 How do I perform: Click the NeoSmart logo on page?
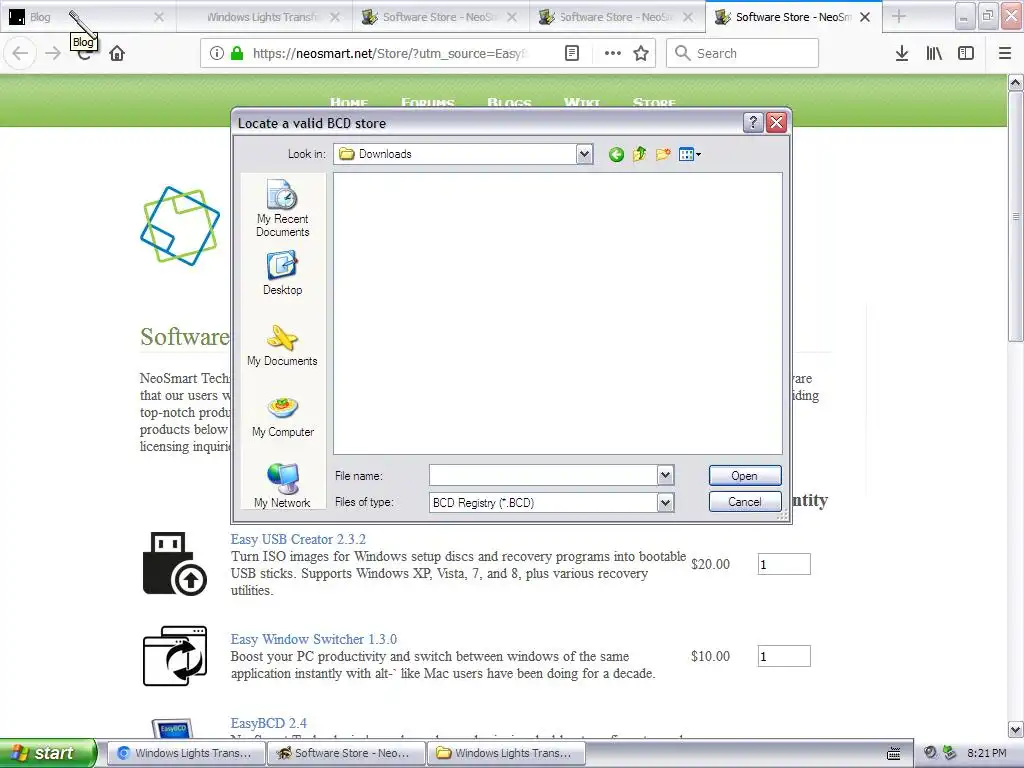coord(180,226)
